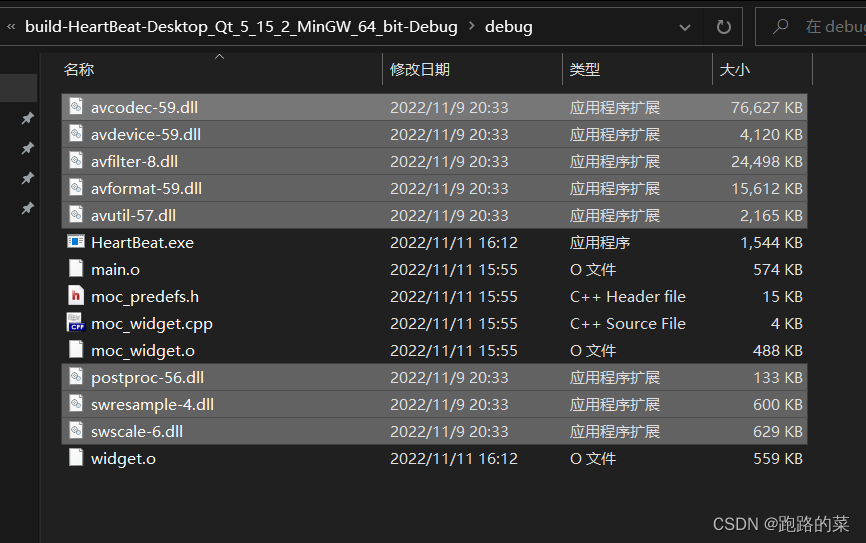Select the file name avfilter-8.dll

coord(134,161)
